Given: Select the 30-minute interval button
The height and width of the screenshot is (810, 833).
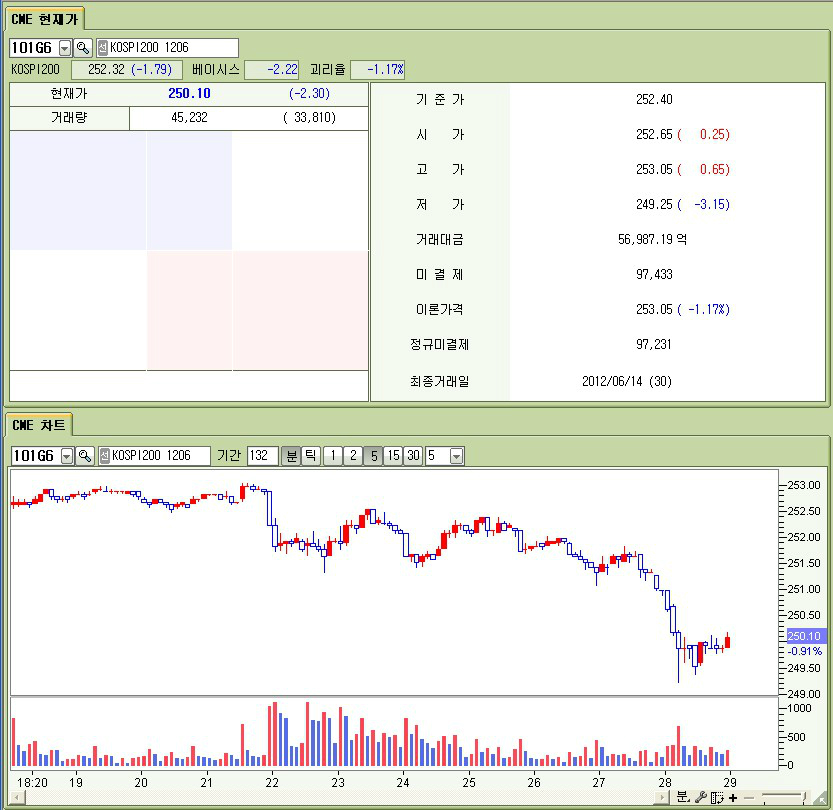Looking at the screenshot, I should tap(413, 456).
